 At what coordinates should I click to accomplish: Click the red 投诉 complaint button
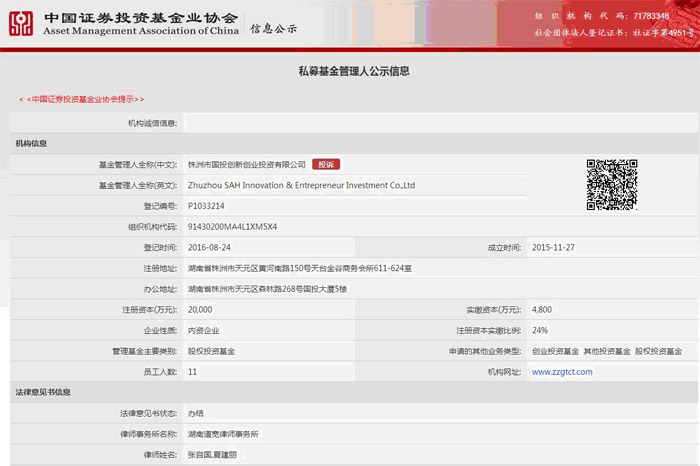[326, 164]
